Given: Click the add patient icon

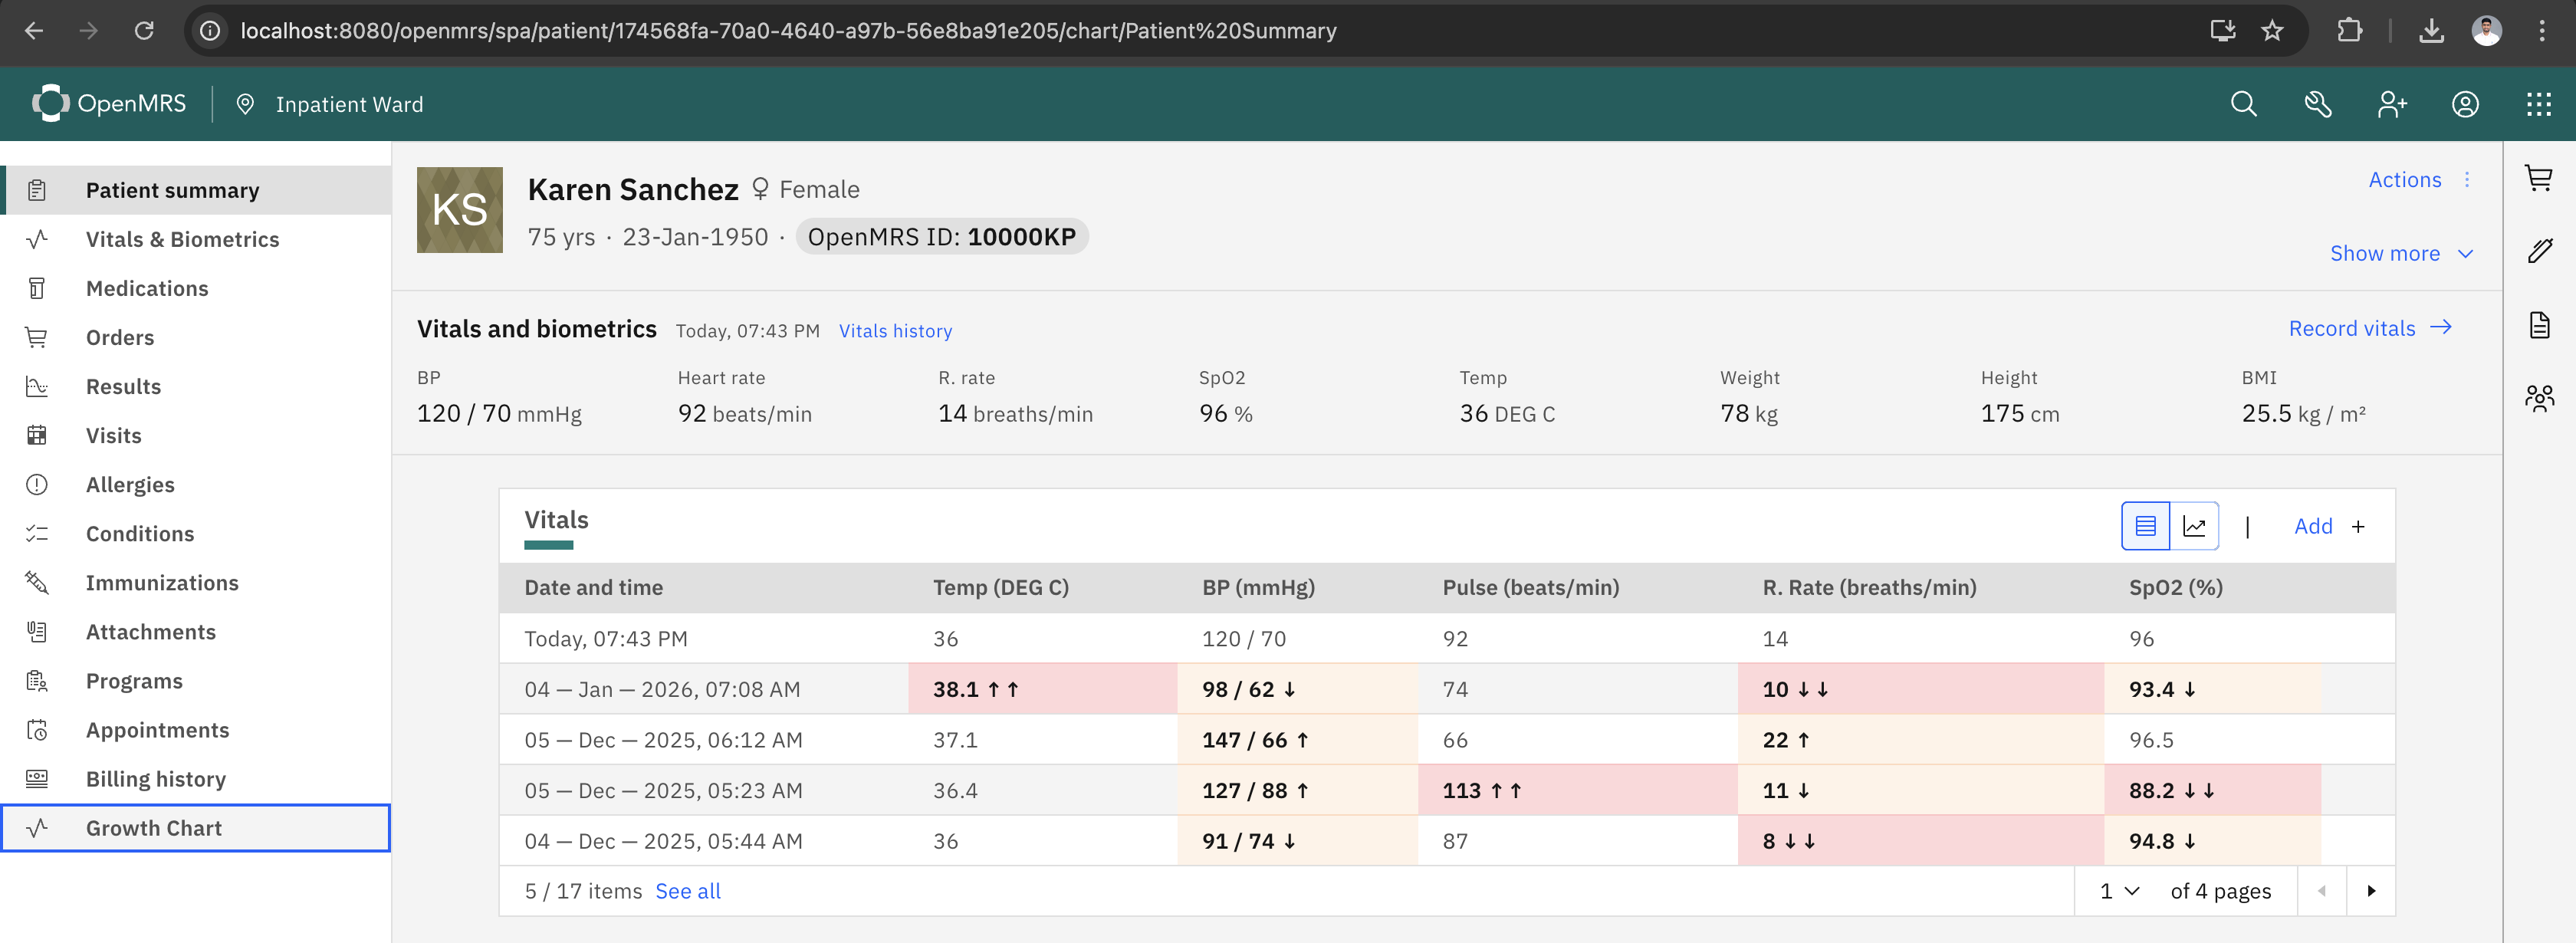Looking at the screenshot, I should tap(2392, 104).
